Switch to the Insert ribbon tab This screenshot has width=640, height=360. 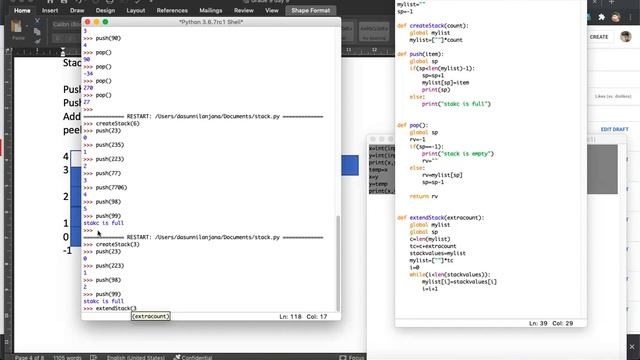click(50, 11)
